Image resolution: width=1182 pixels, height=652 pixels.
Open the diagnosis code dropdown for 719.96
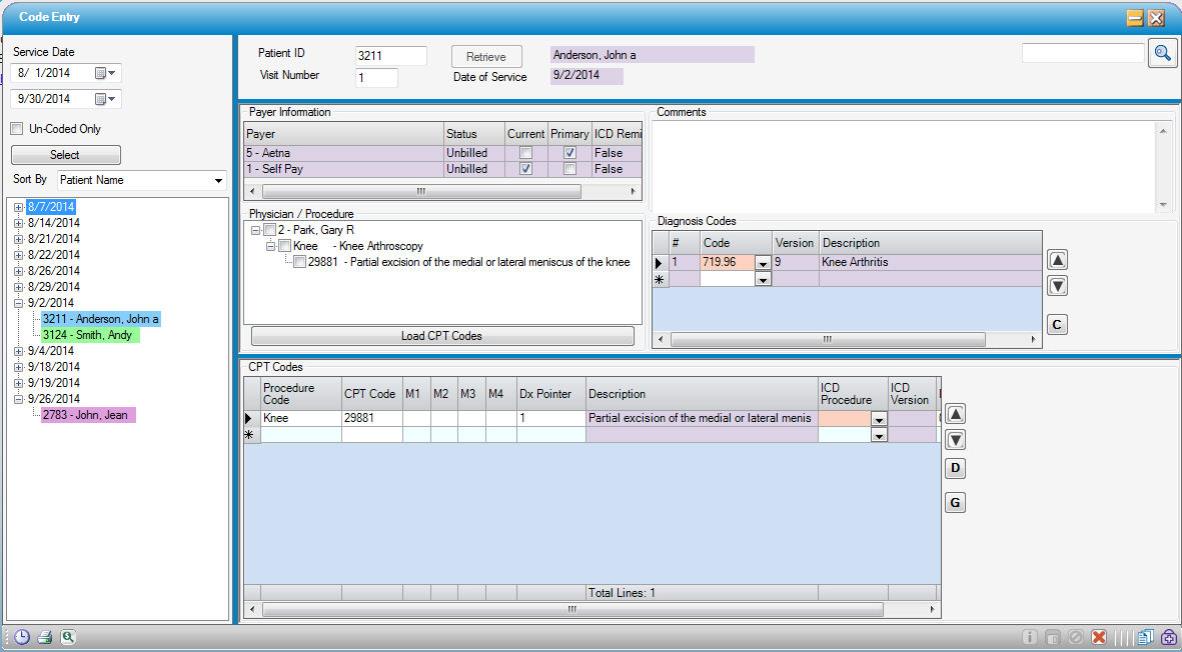click(x=763, y=261)
